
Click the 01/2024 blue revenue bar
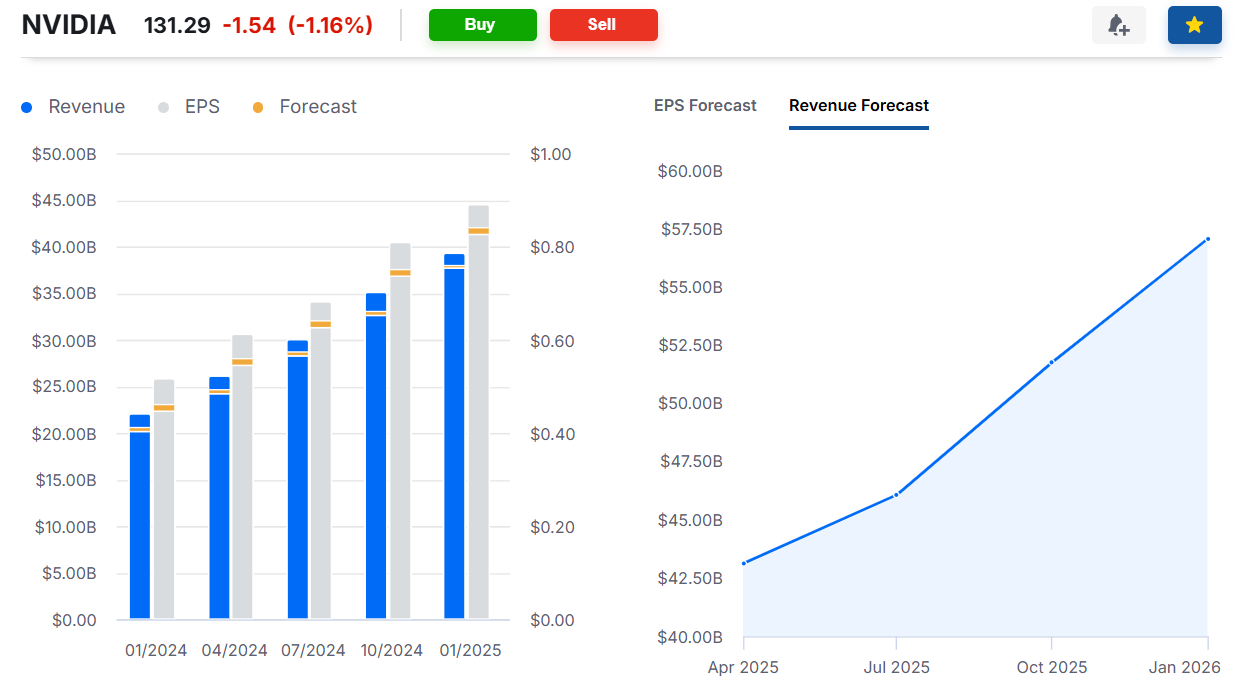(140, 517)
